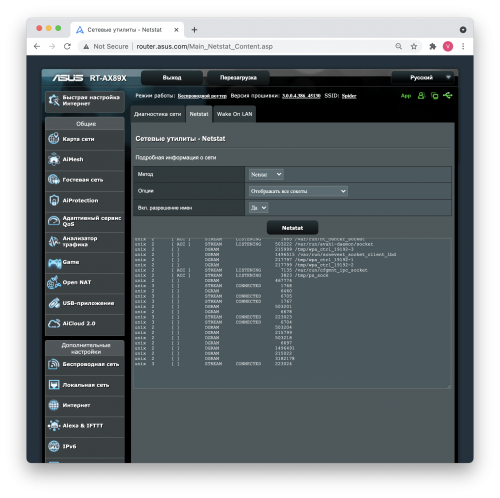
Task: Click the Перезагрузка reboot button
Action: 238,78
